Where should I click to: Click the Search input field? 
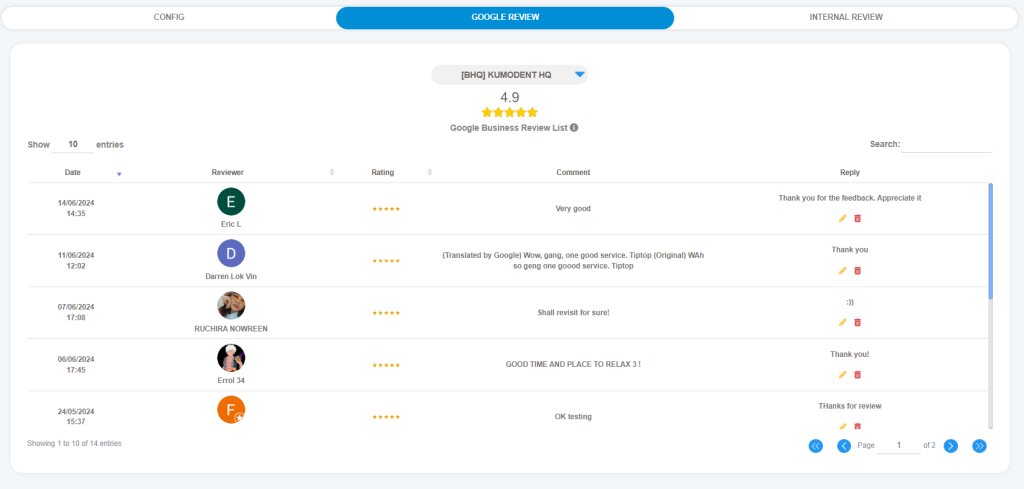(x=946, y=144)
